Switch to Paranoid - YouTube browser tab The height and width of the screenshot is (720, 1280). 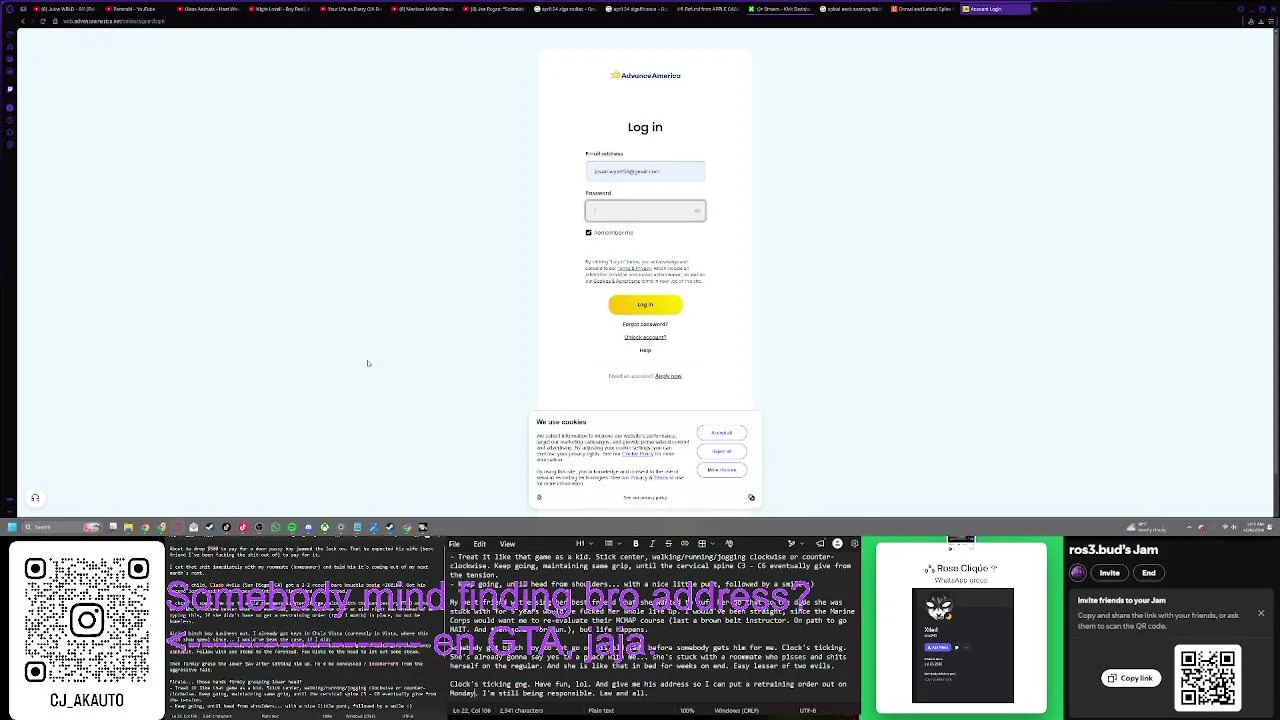point(137,9)
